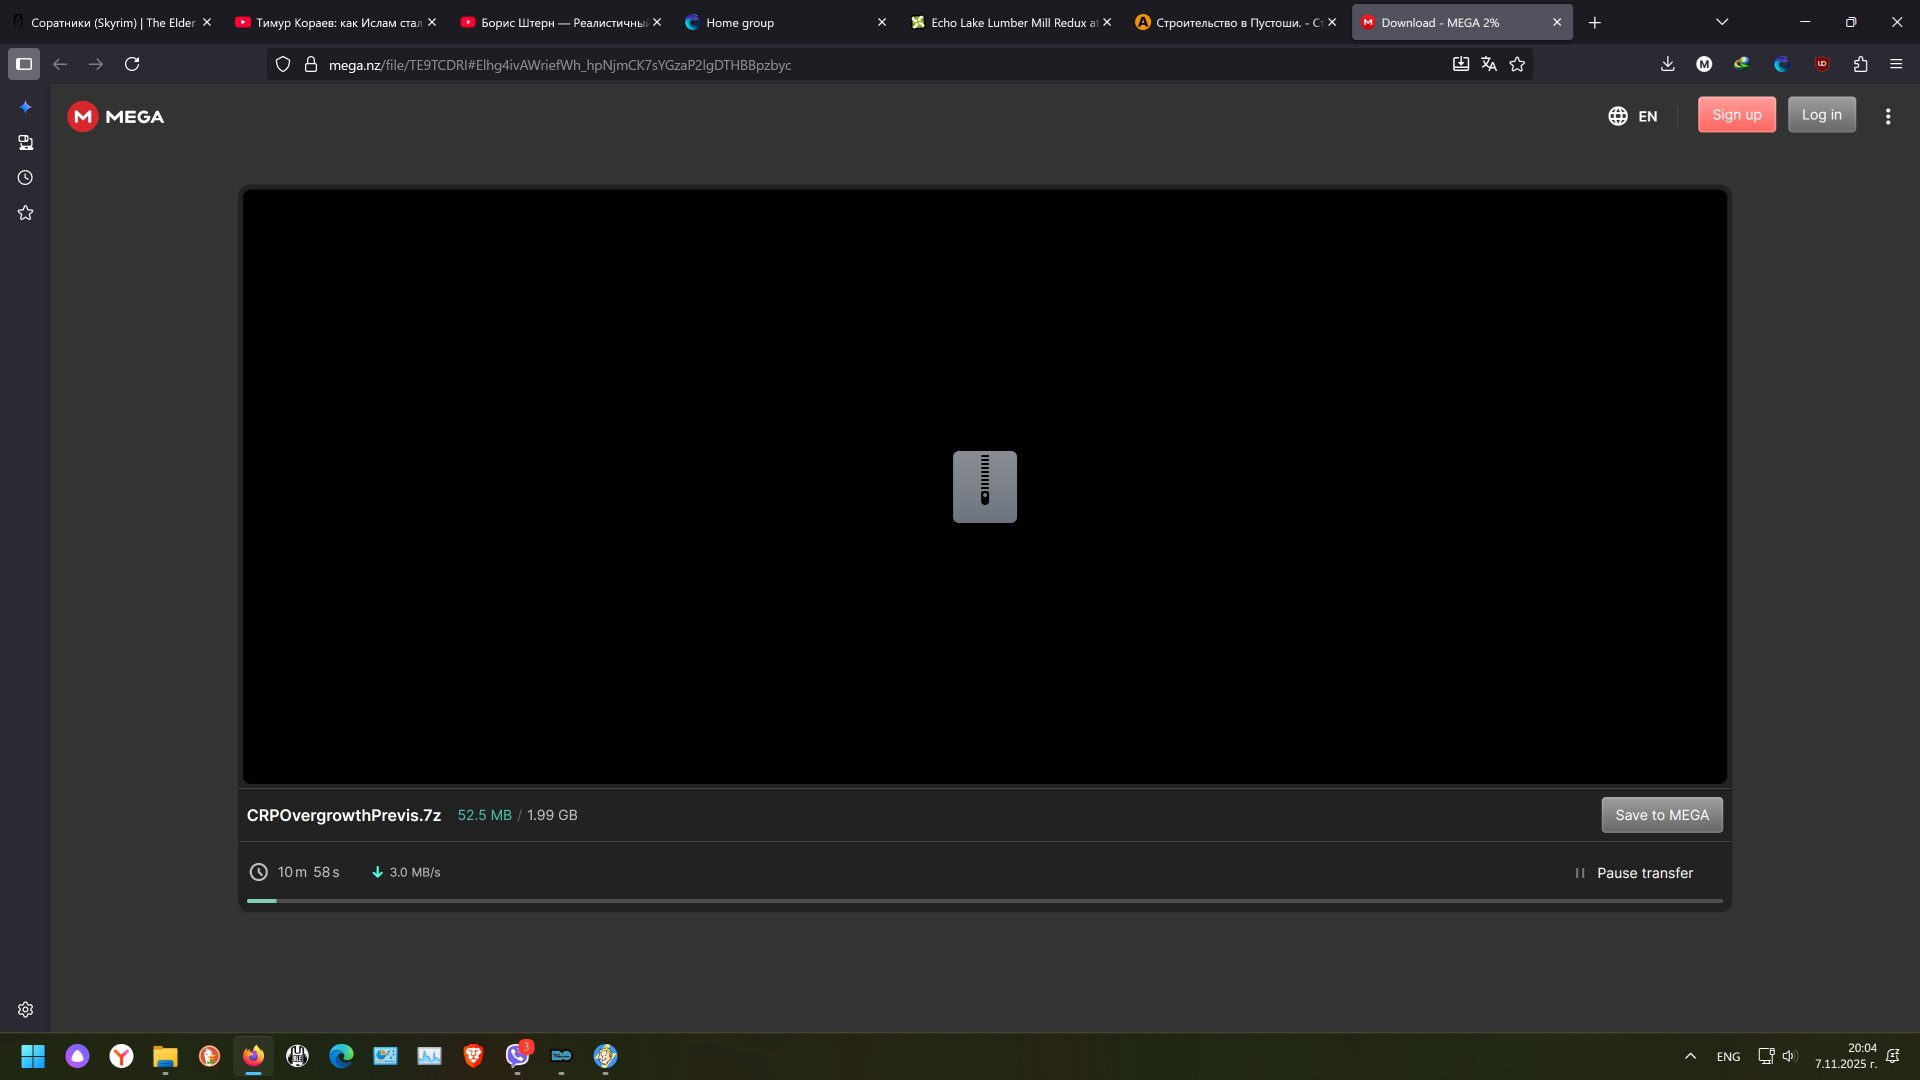
Task: Click the Save to MEGA button
Action: click(1661, 815)
